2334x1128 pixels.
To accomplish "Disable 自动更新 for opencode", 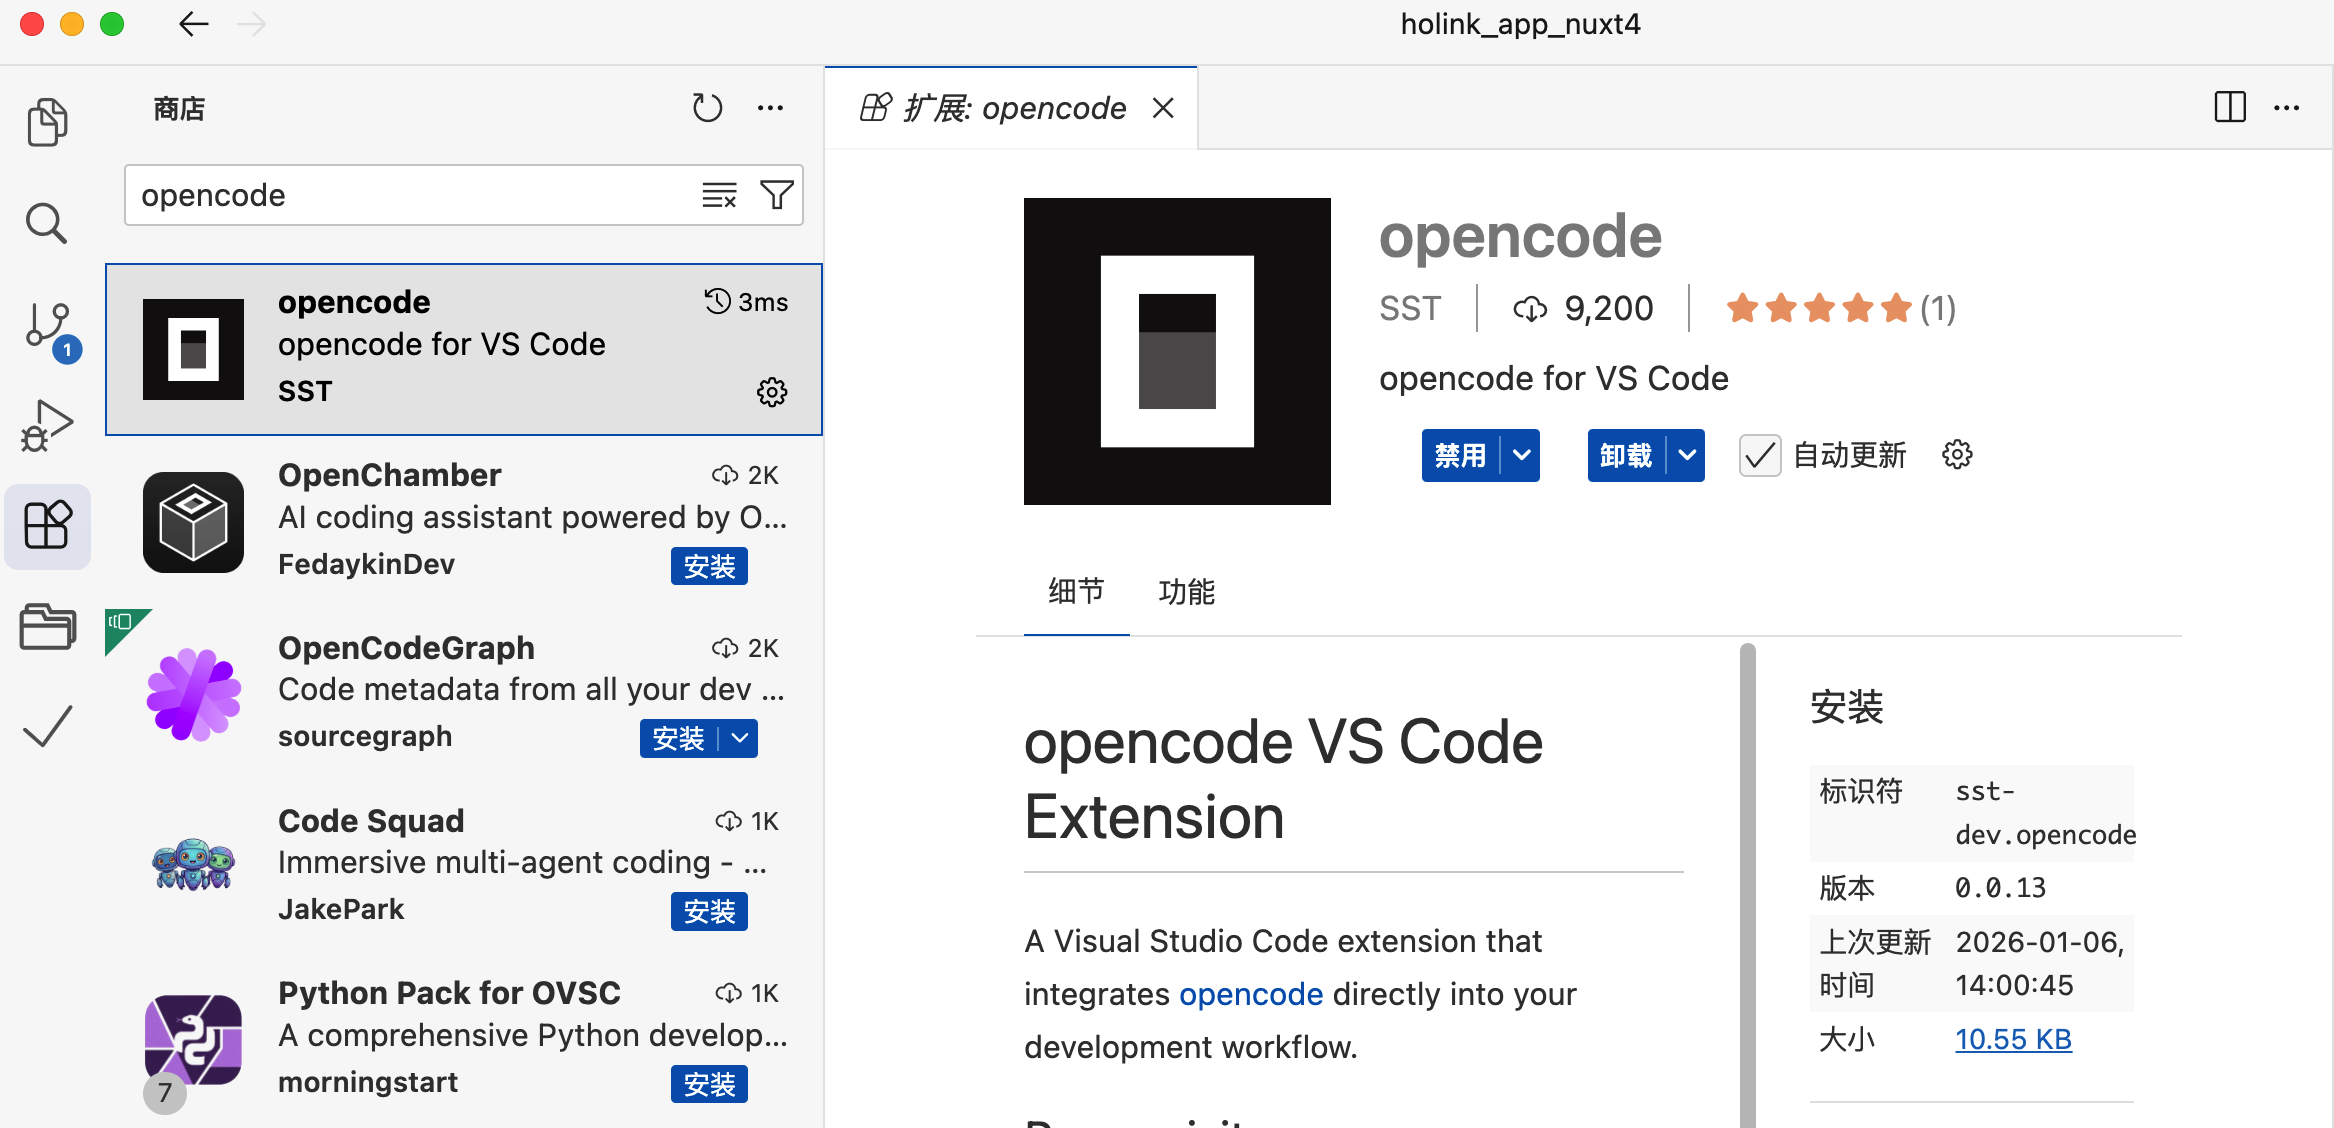I will (x=1759, y=455).
